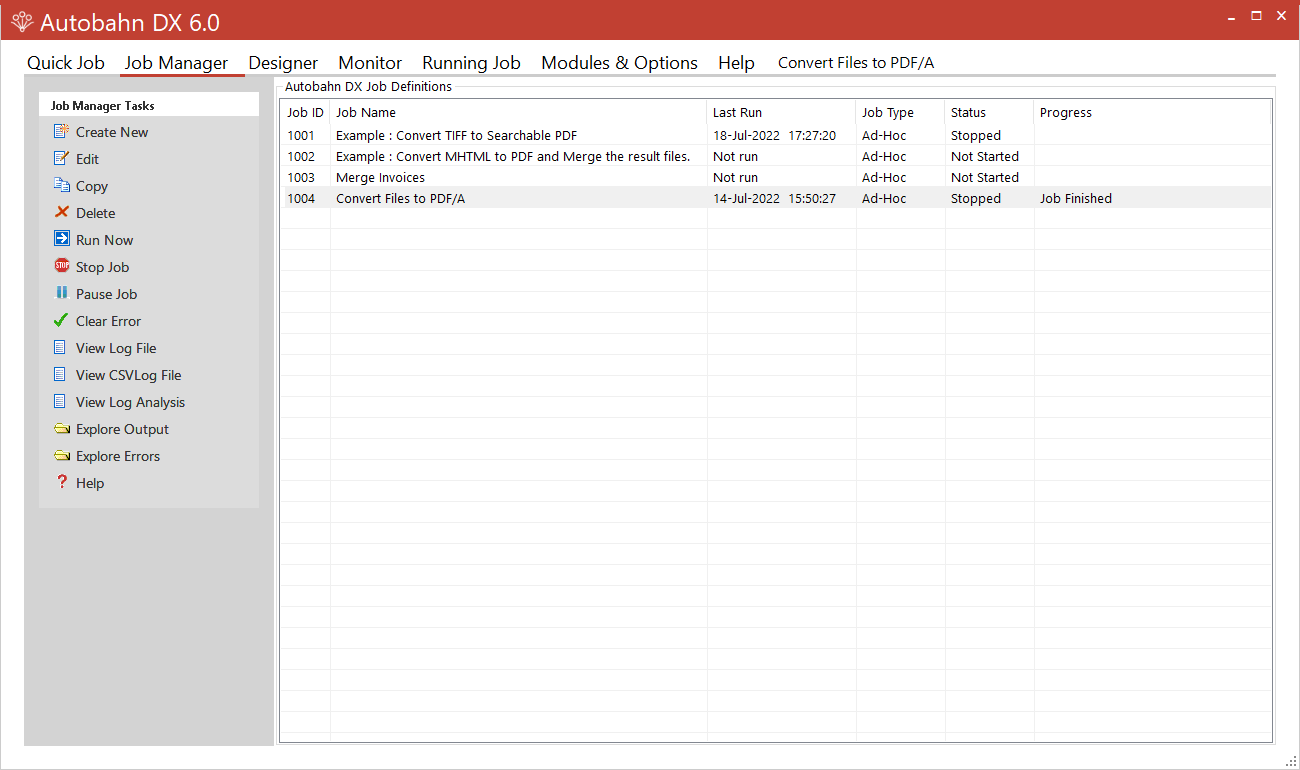
Task: Click the Delete job icon
Action: tap(62, 212)
